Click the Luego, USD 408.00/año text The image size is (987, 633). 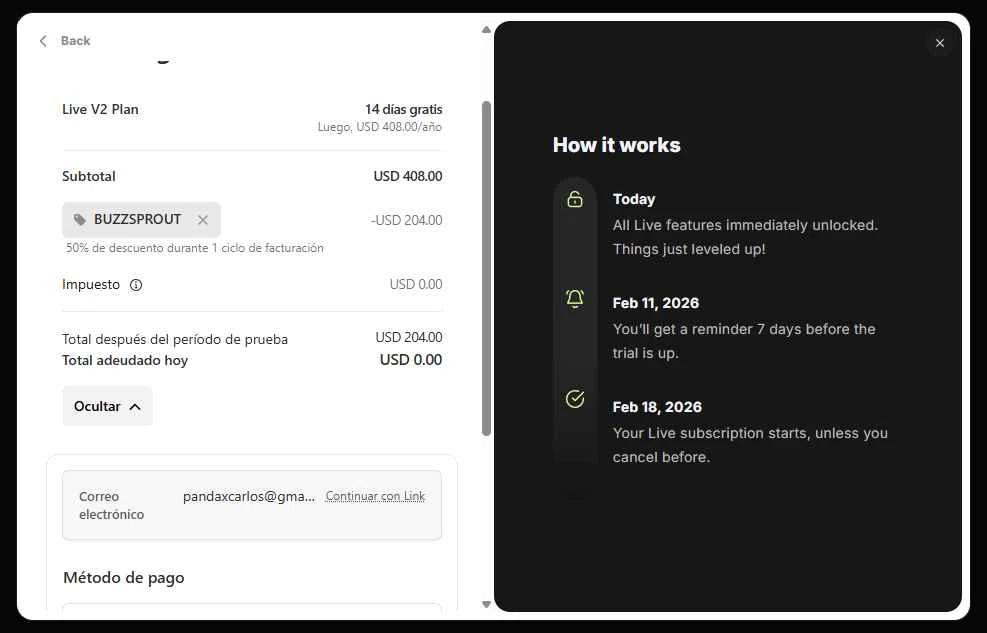[x=380, y=127]
